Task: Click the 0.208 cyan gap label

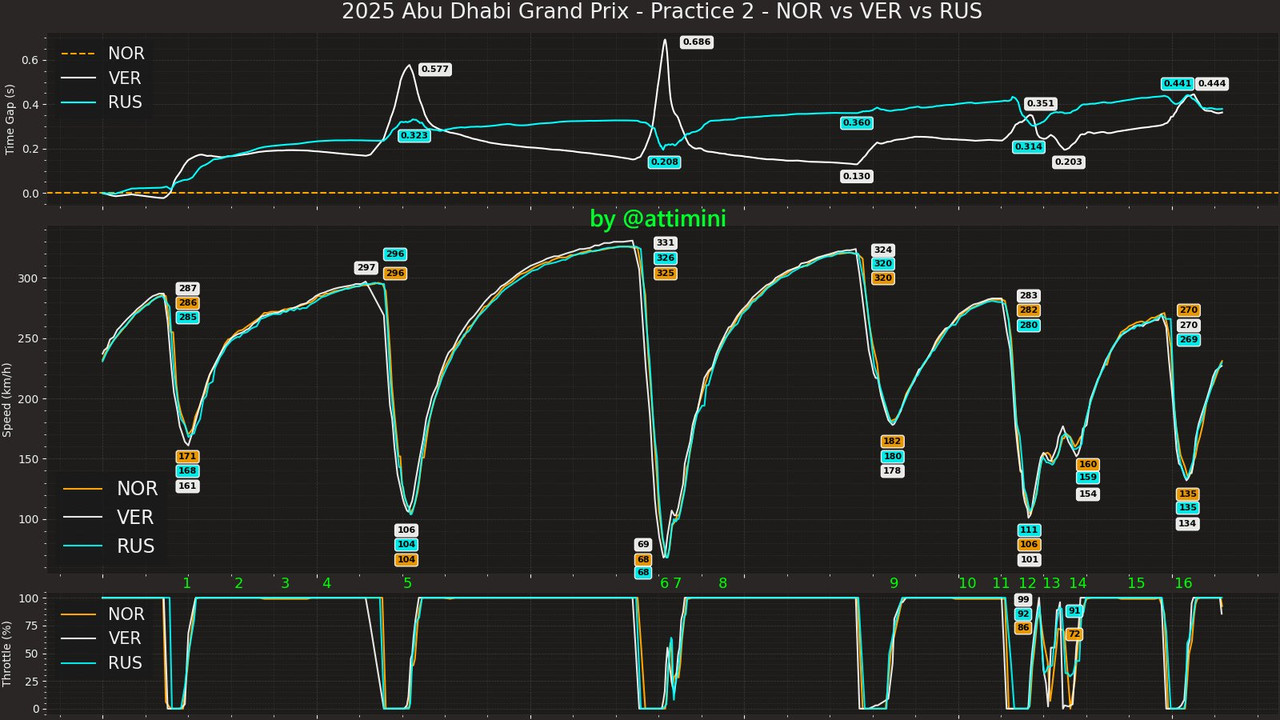Action: tap(664, 162)
